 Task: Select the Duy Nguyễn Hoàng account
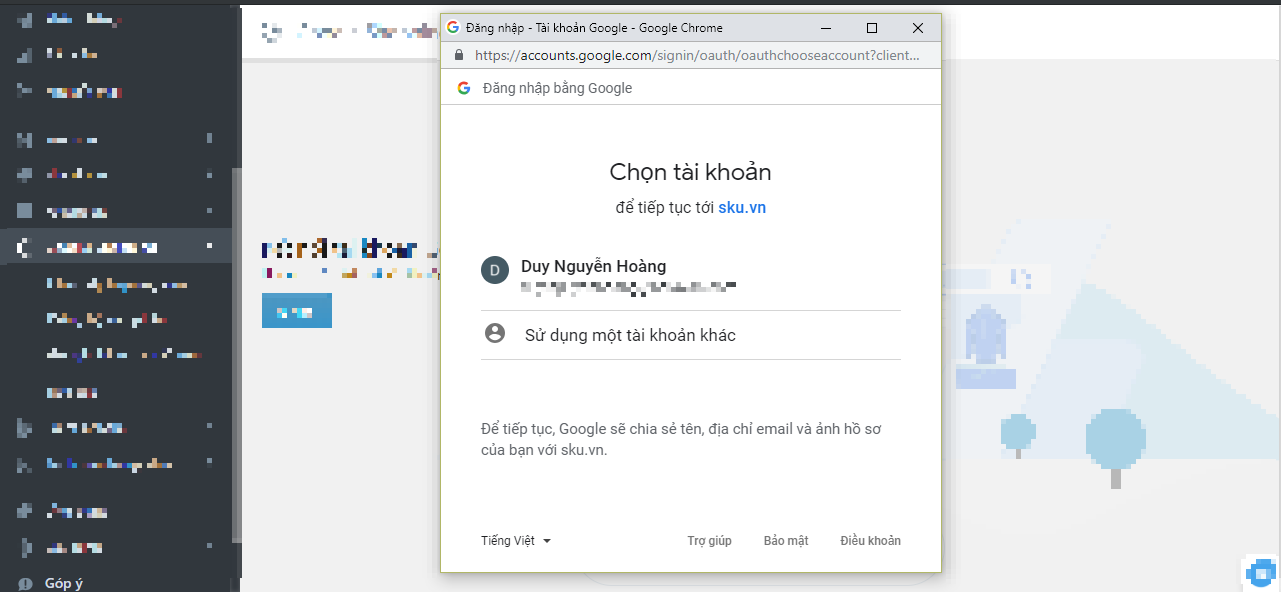coord(690,276)
